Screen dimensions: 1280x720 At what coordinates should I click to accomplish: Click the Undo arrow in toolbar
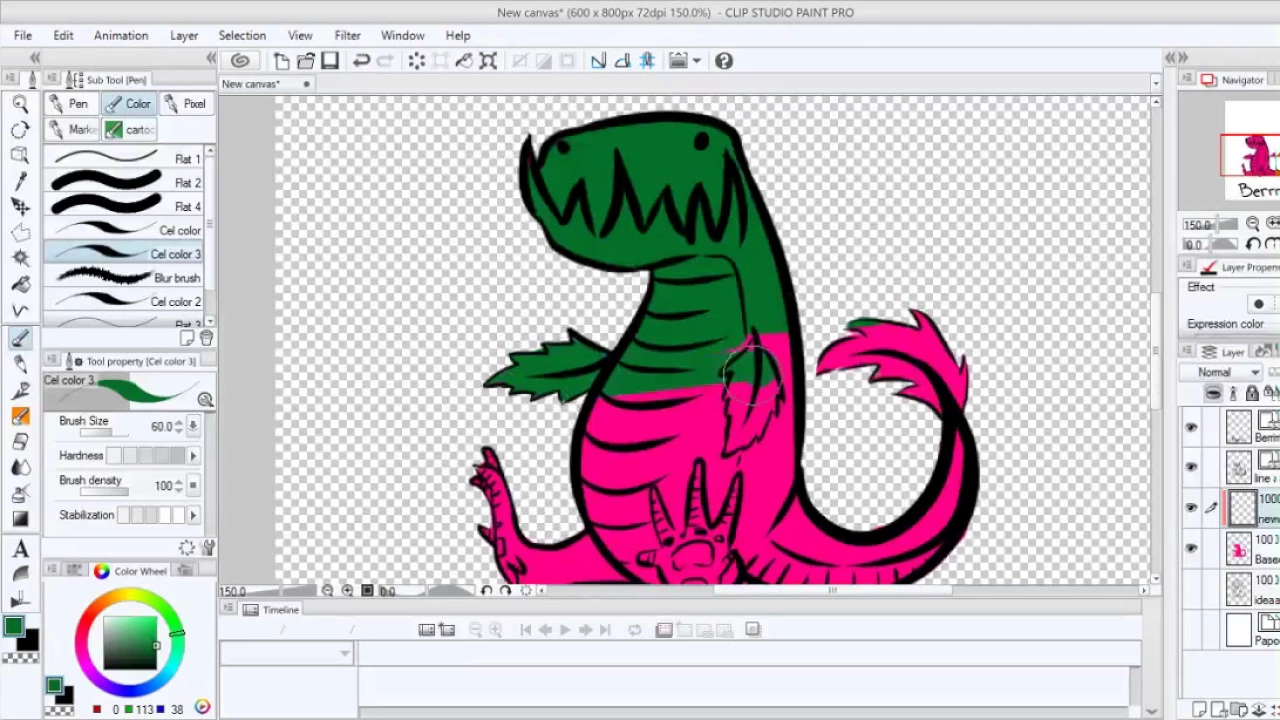[x=361, y=61]
